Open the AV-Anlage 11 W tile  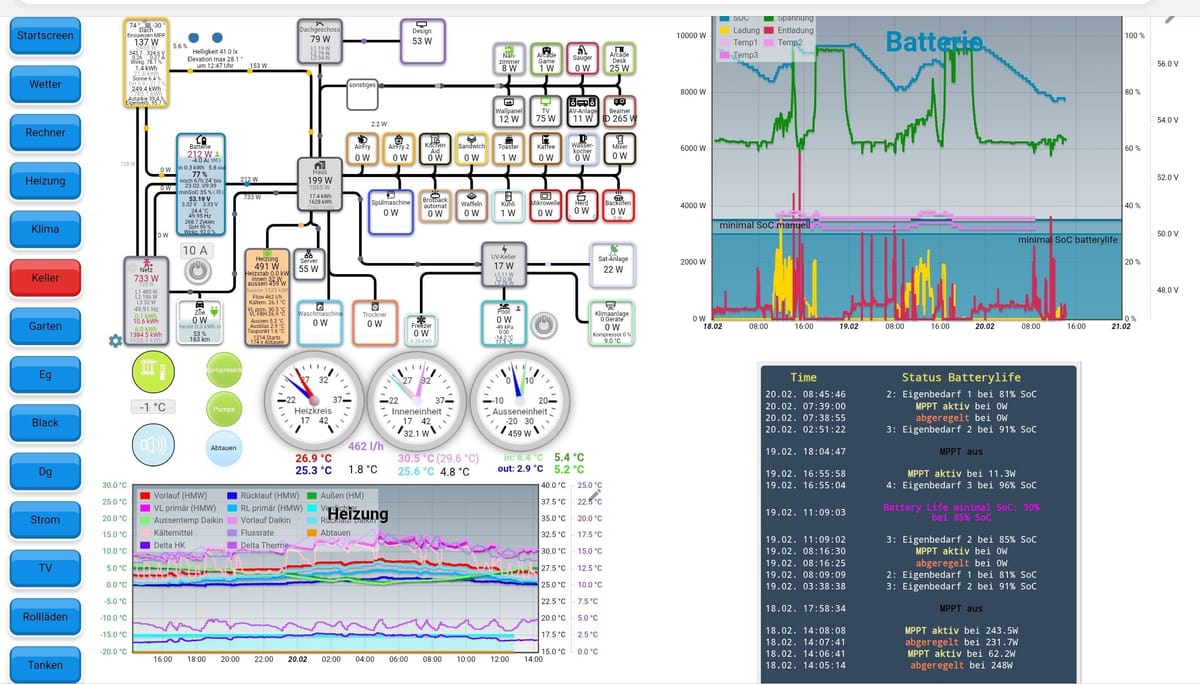pos(583,111)
